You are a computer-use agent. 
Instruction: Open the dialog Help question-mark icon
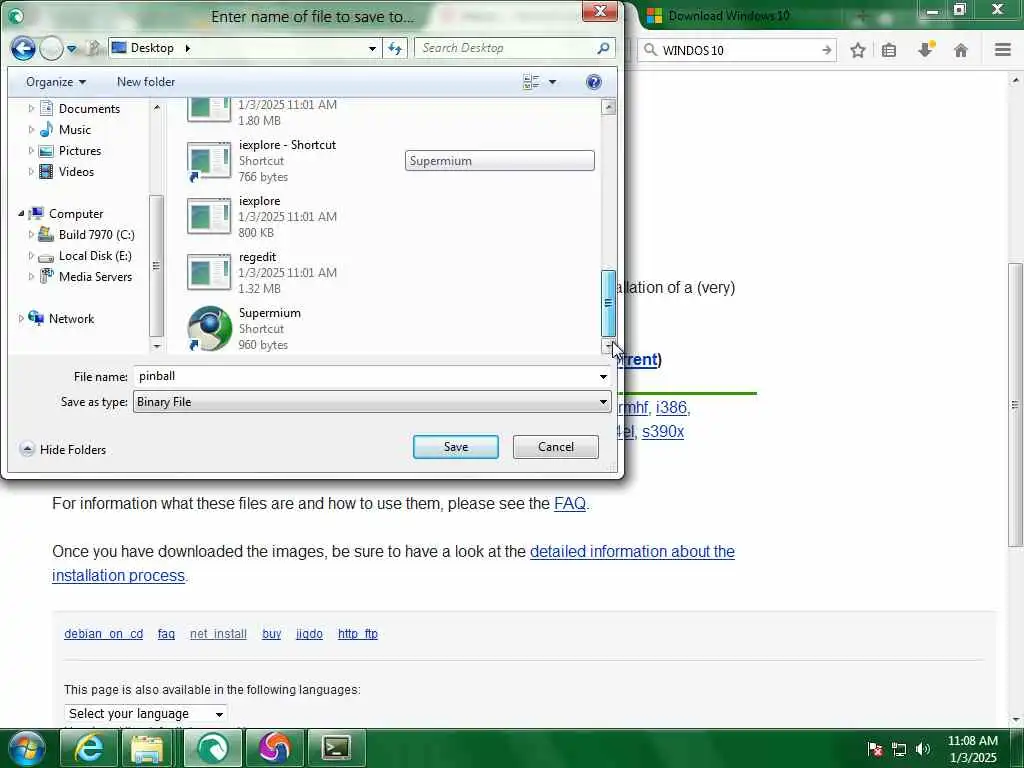[x=594, y=82]
